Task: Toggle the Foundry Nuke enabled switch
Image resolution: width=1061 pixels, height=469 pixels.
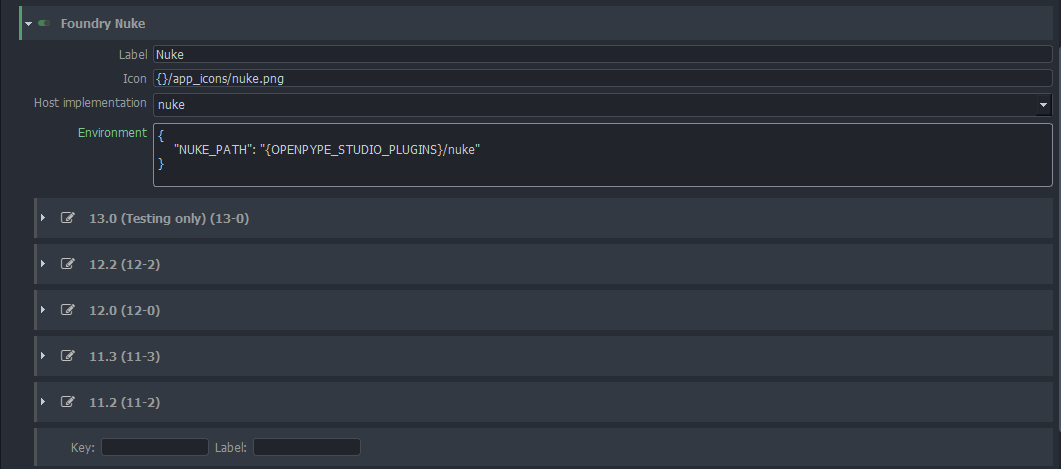Action: click(45, 23)
